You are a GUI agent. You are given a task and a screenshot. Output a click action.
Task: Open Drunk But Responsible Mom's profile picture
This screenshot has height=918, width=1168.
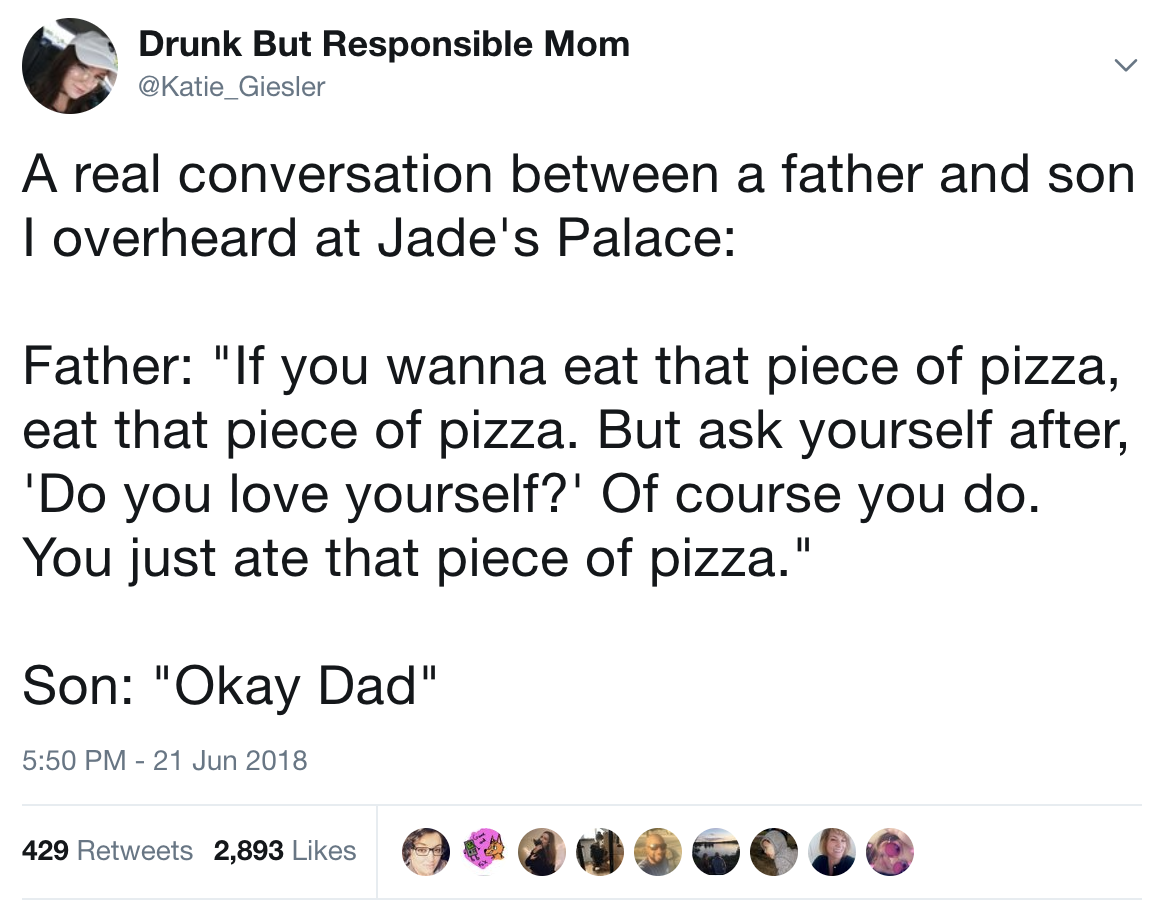pyautogui.click(x=70, y=66)
